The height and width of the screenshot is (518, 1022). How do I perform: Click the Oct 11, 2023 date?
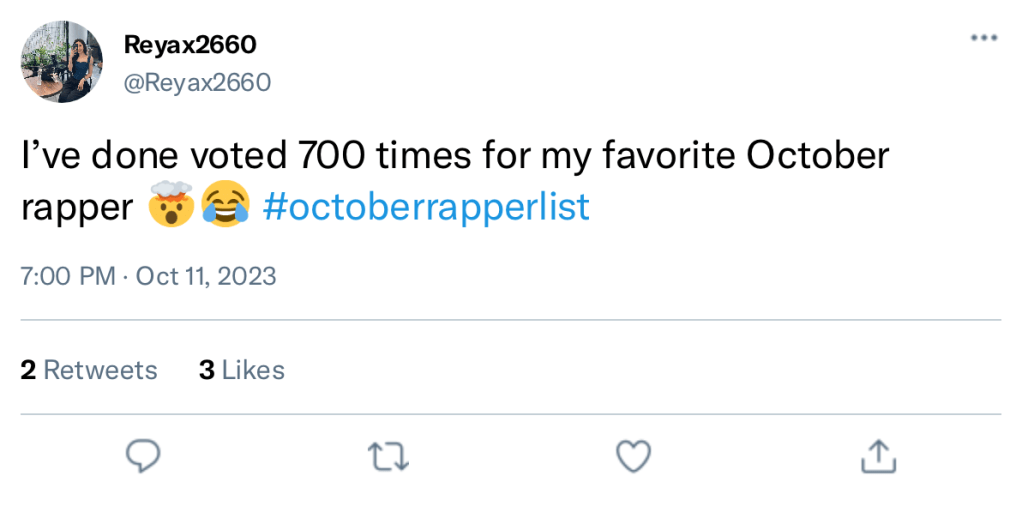coord(206,276)
